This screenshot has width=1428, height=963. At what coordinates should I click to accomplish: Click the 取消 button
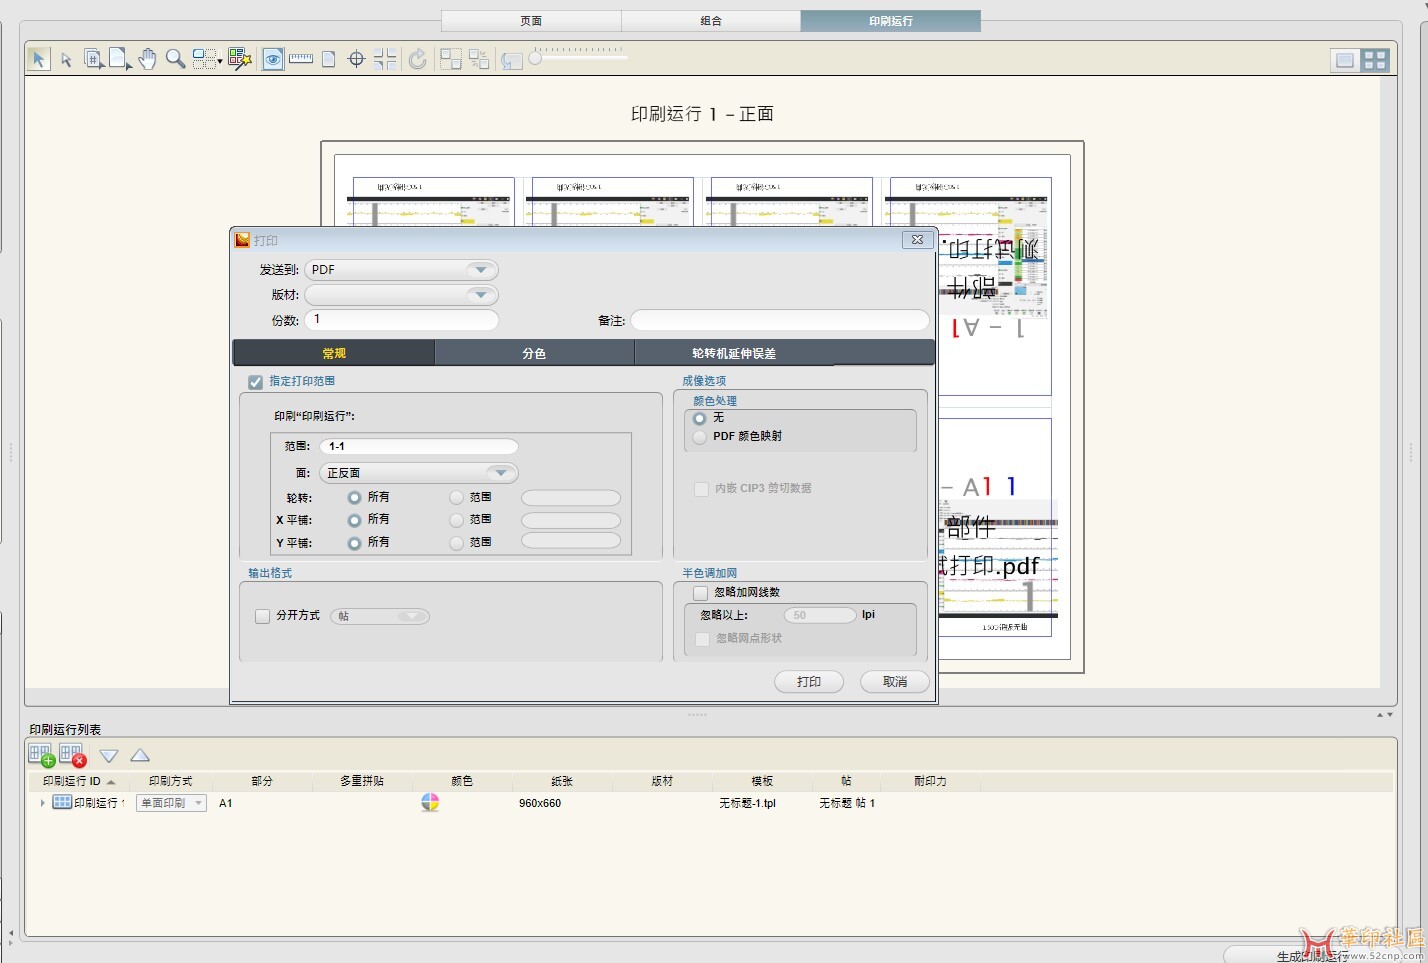point(895,682)
